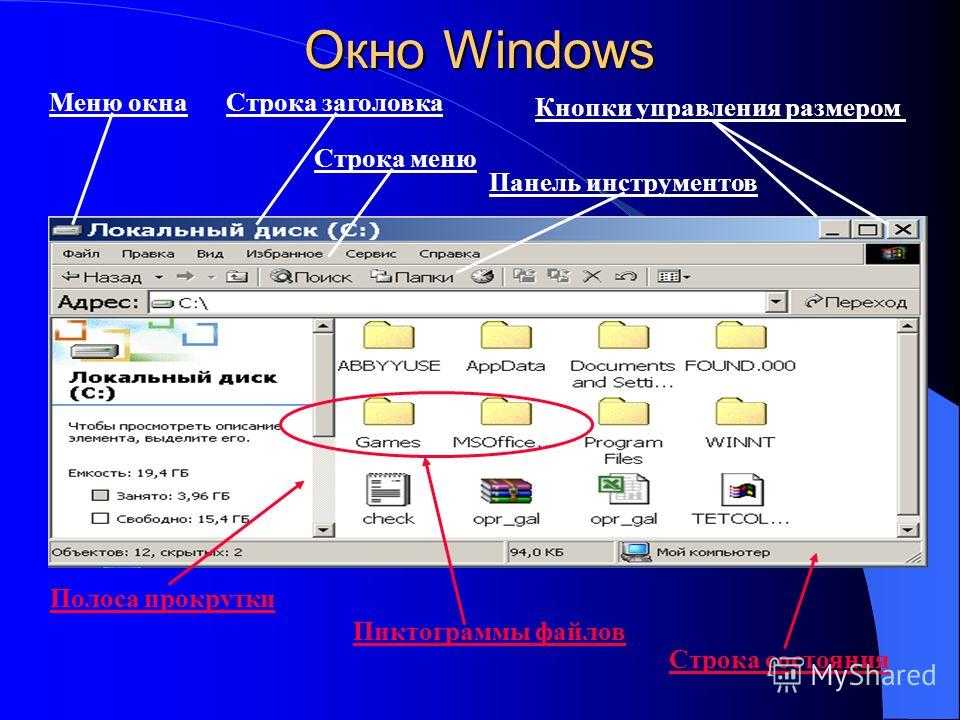The width and height of the screenshot is (960, 720).
Task: Click the History icon next to Папки
Action: point(483,276)
